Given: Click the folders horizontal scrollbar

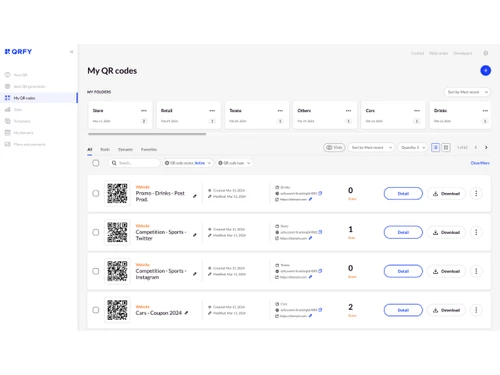Looking at the screenshot, I should (147, 134).
